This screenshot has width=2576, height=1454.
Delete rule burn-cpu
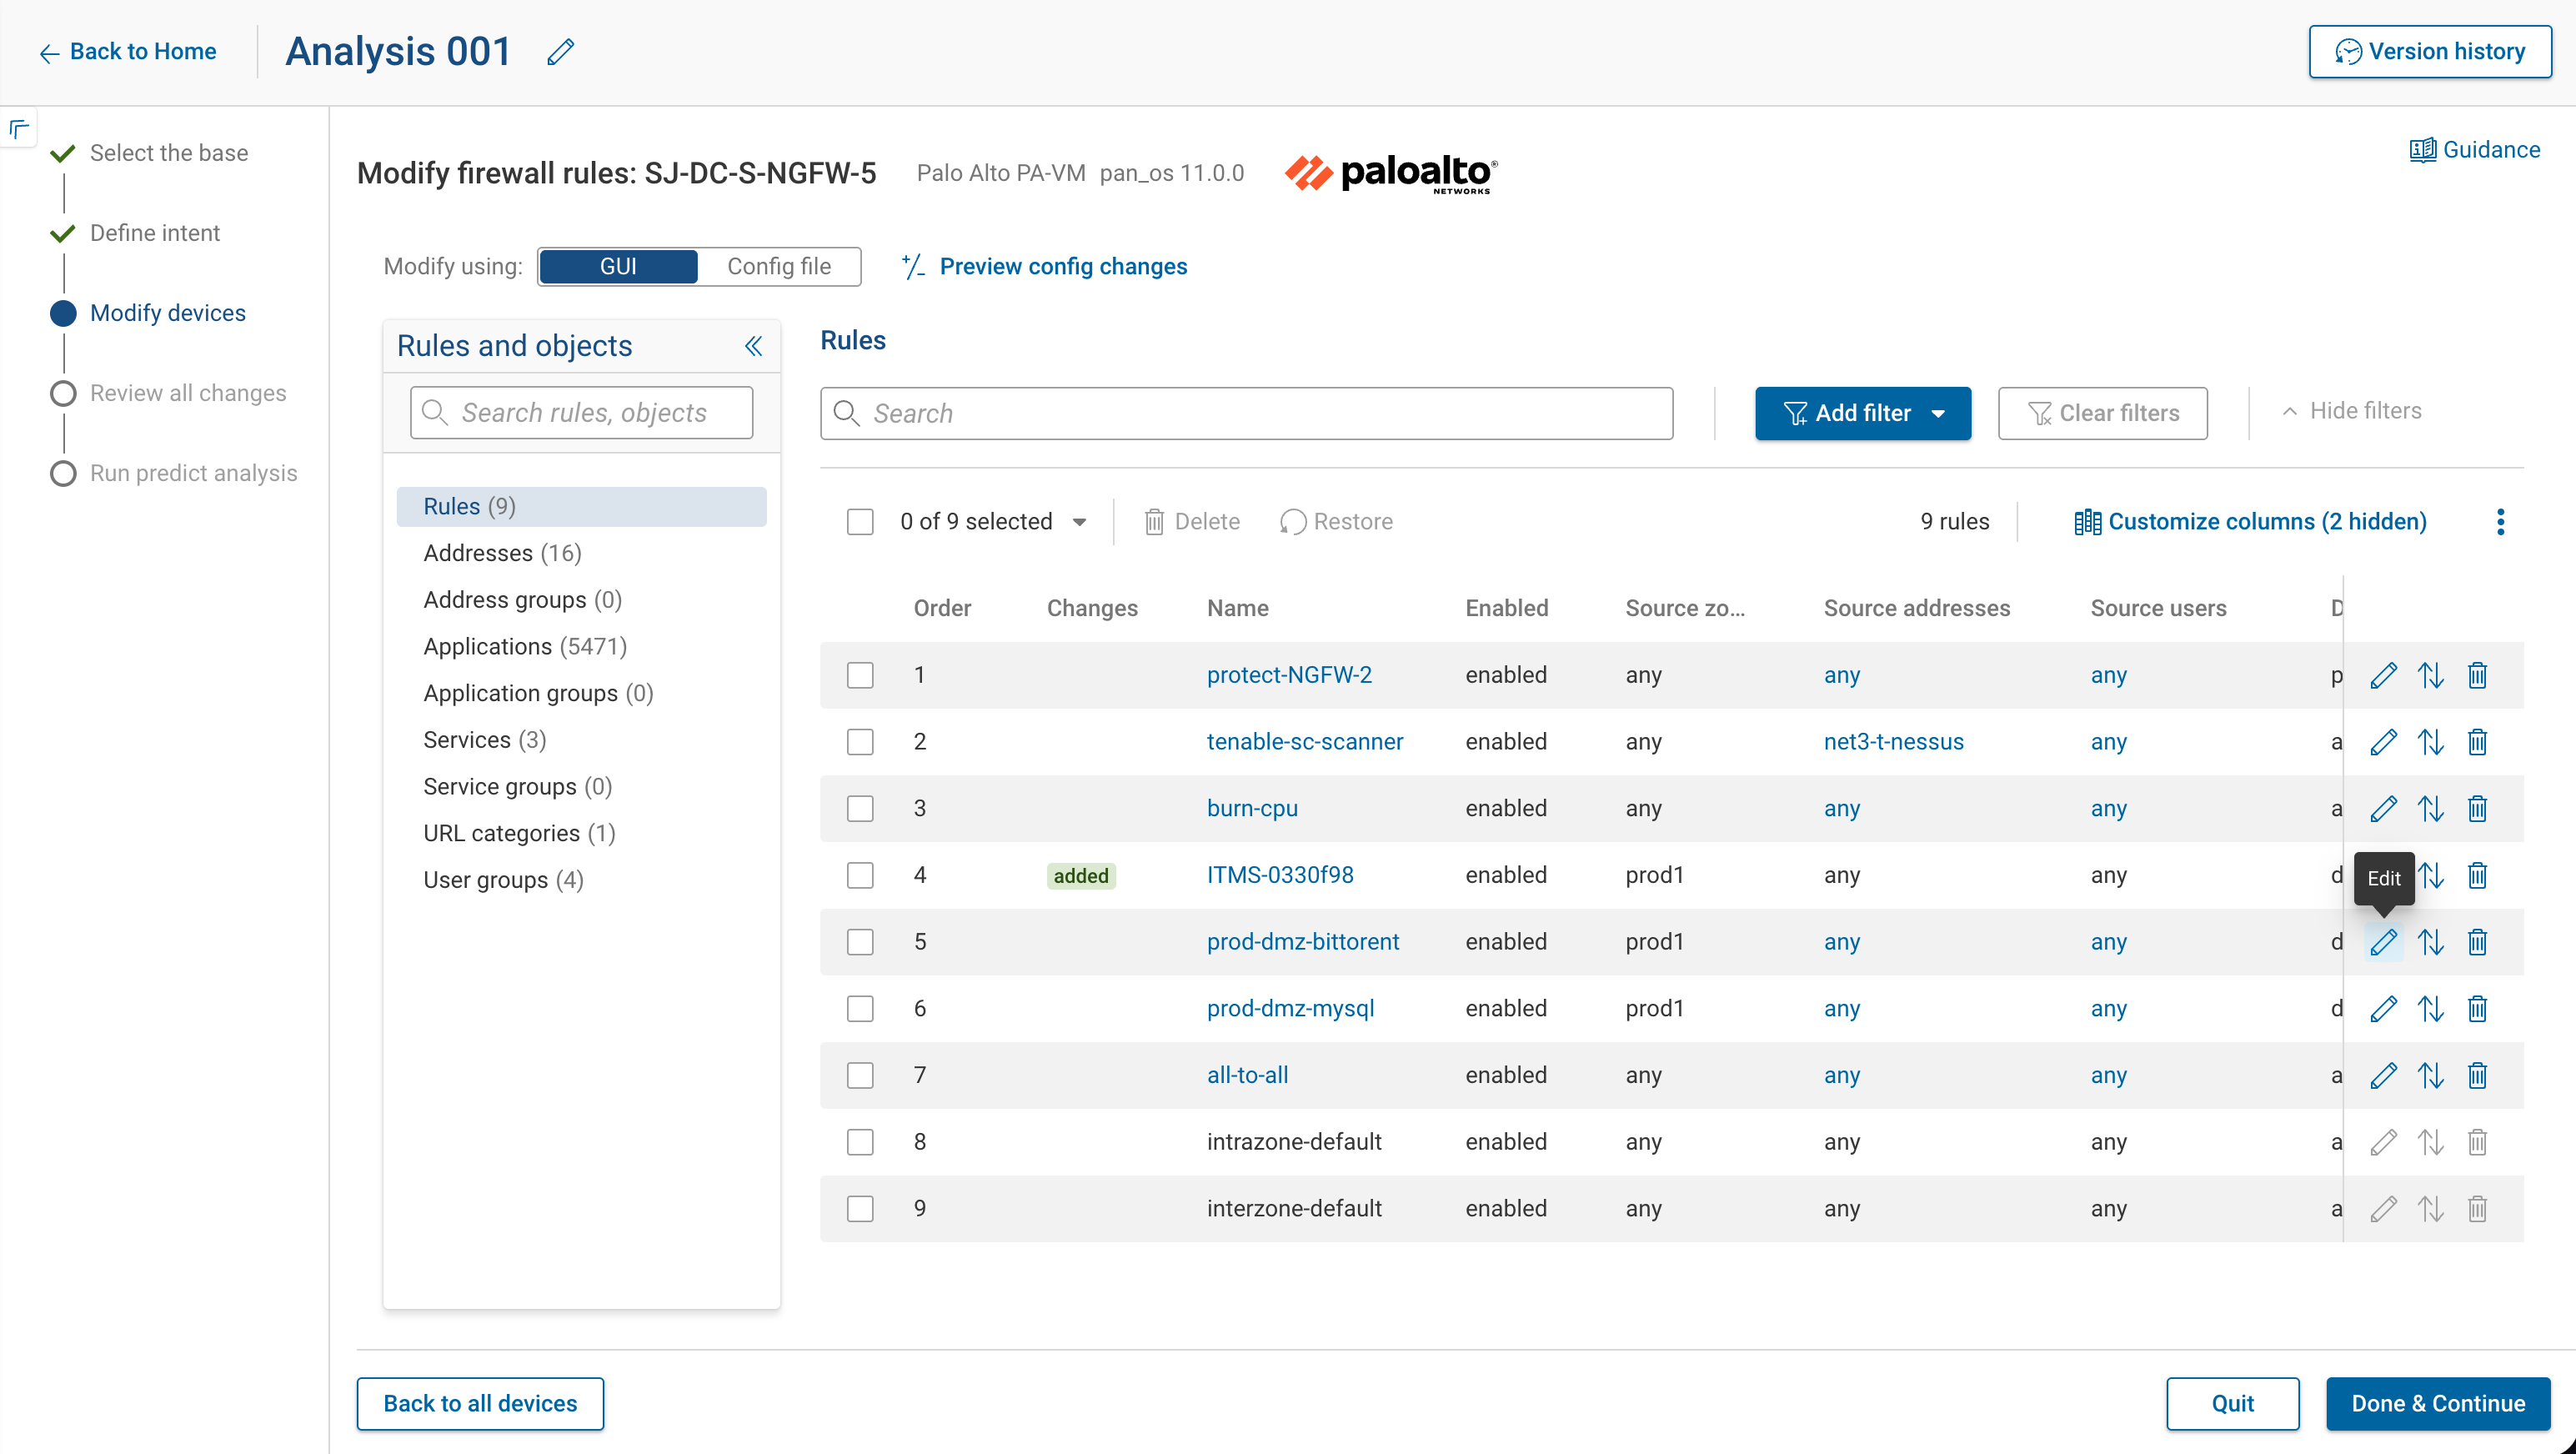(2477, 808)
